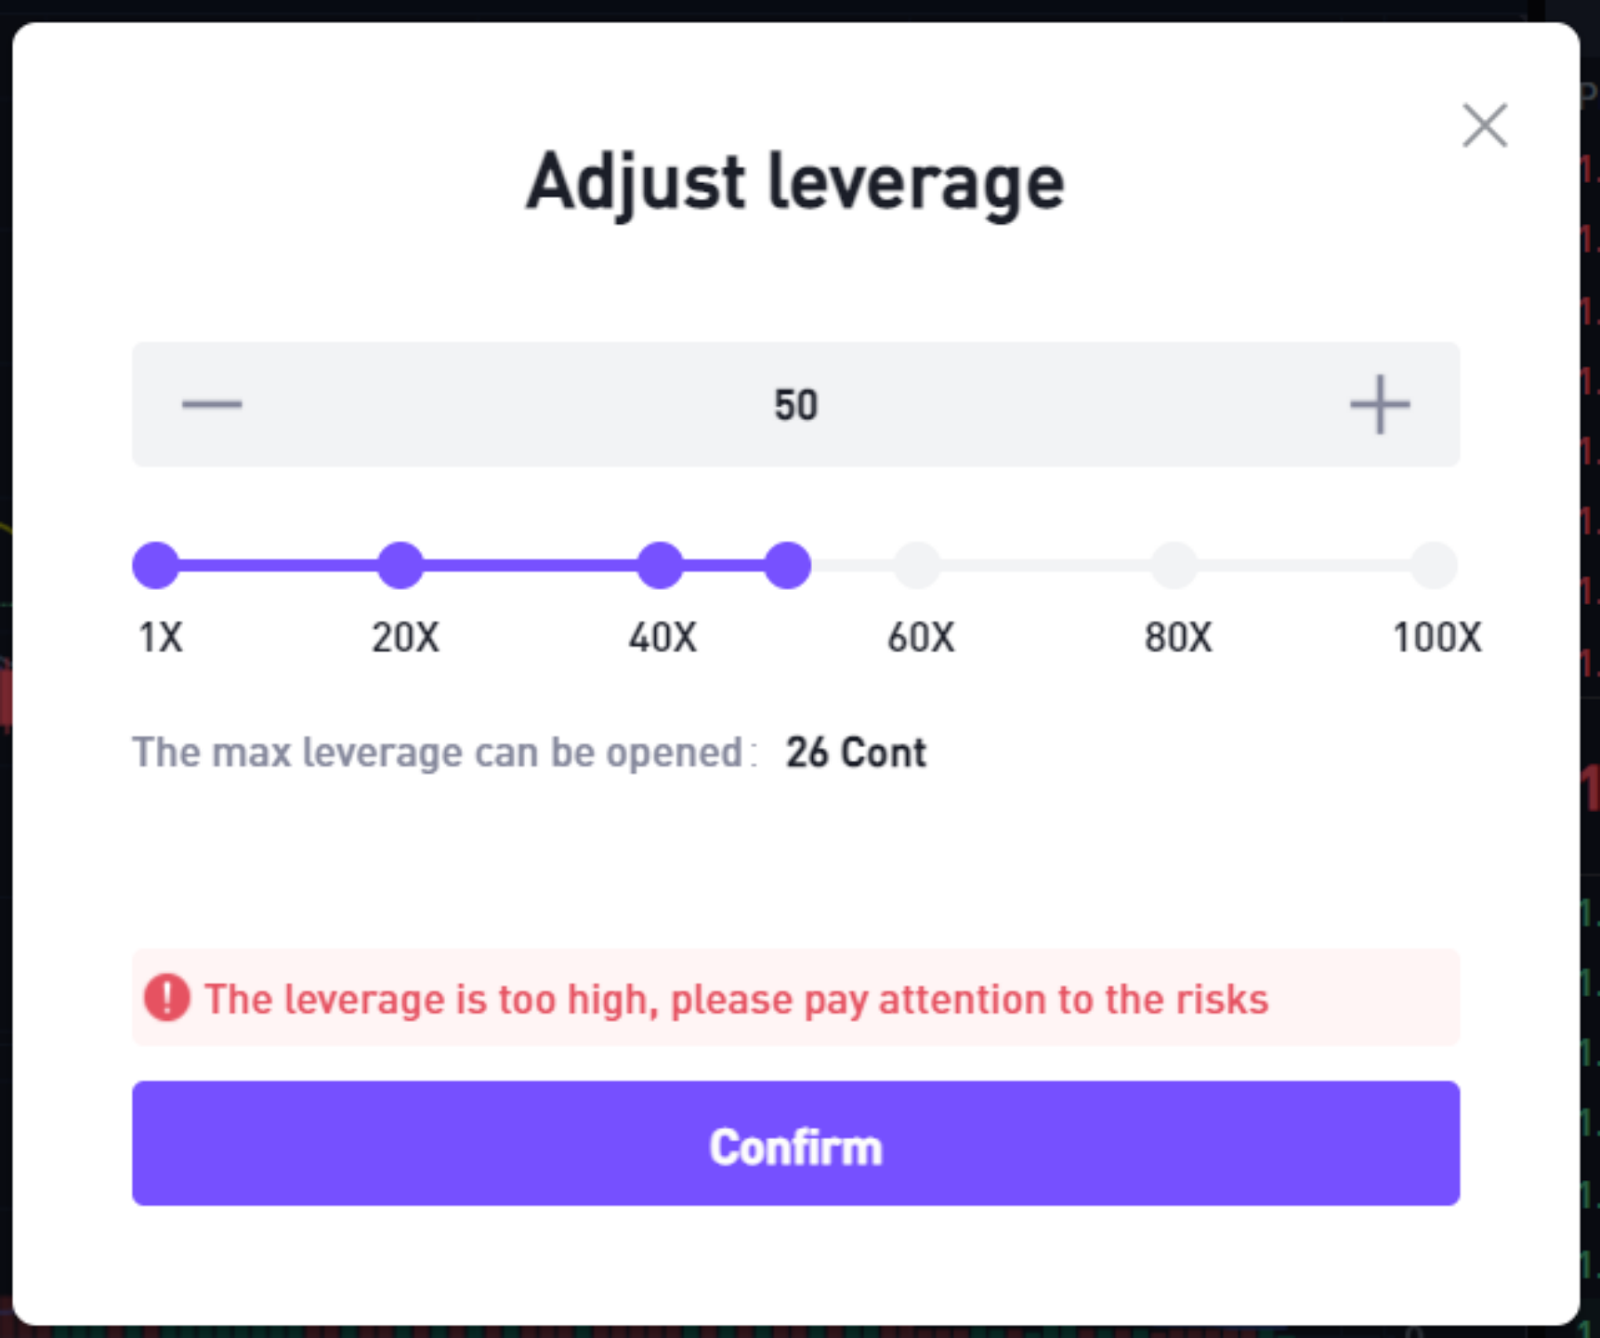Confirm the leverage adjustment
Image resolution: width=1600 pixels, height=1338 pixels.
pos(796,1143)
